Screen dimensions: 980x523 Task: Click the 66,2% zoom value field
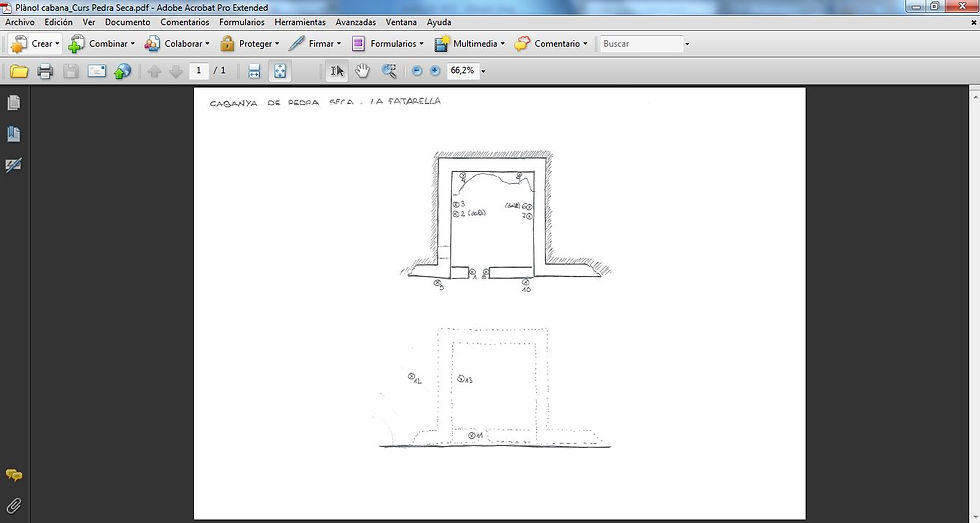pos(462,71)
